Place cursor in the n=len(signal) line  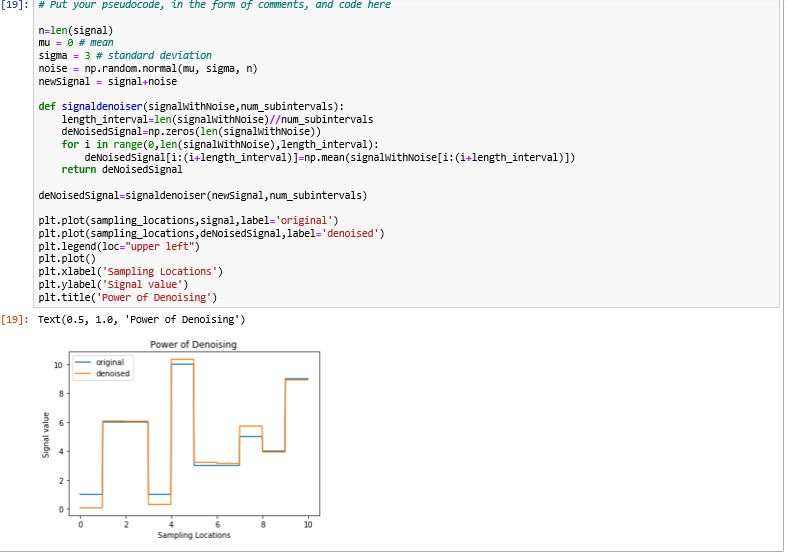coord(76,31)
